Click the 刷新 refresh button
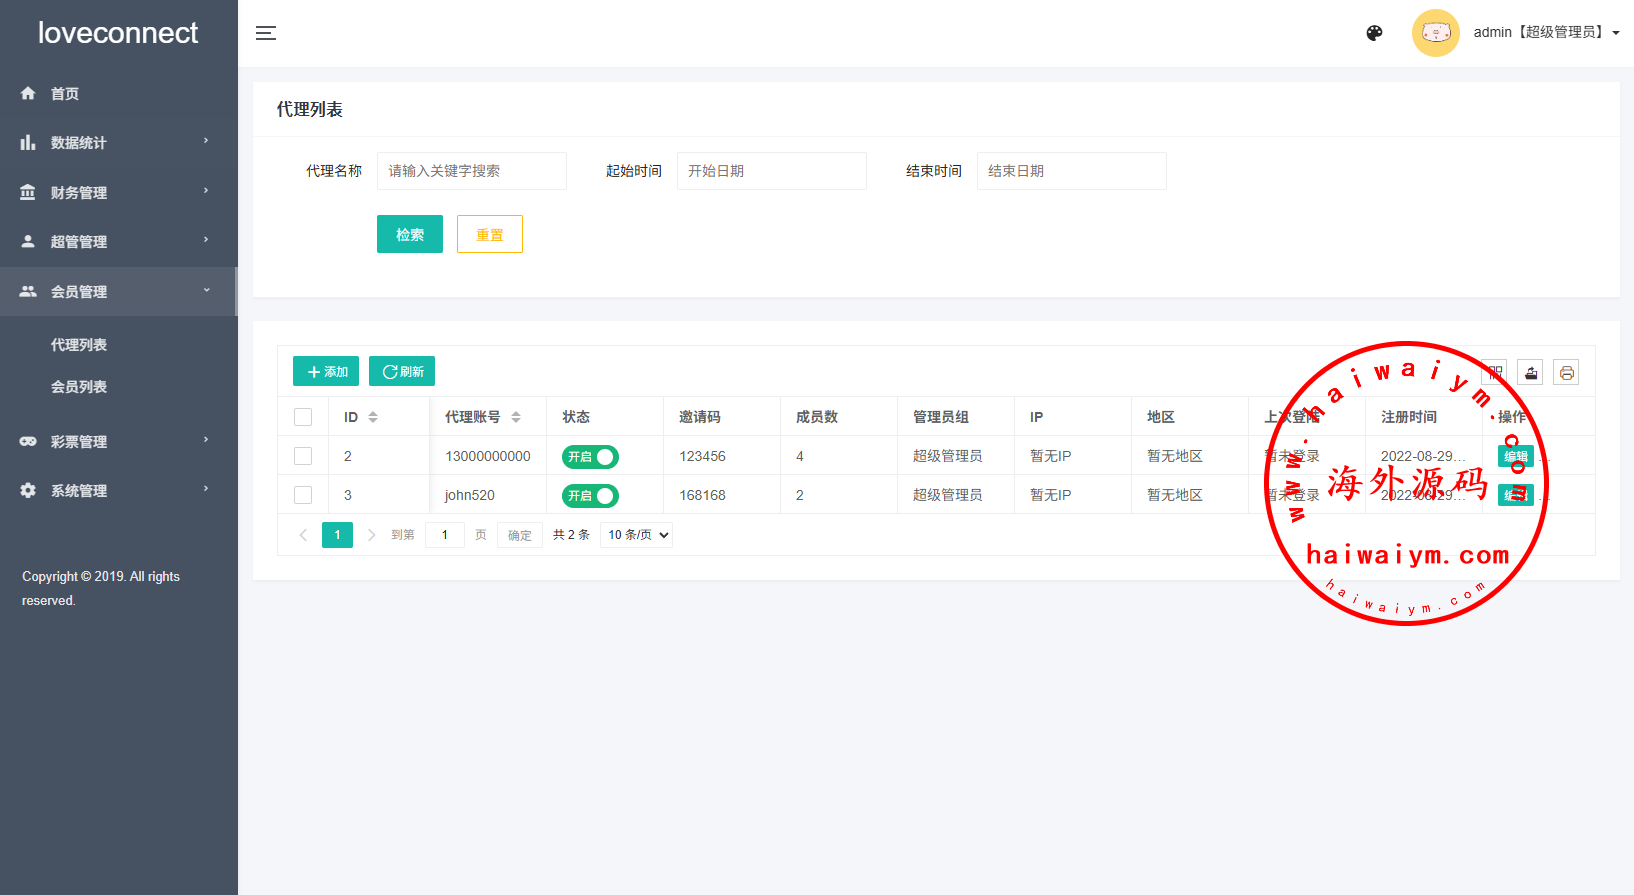 click(402, 371)
